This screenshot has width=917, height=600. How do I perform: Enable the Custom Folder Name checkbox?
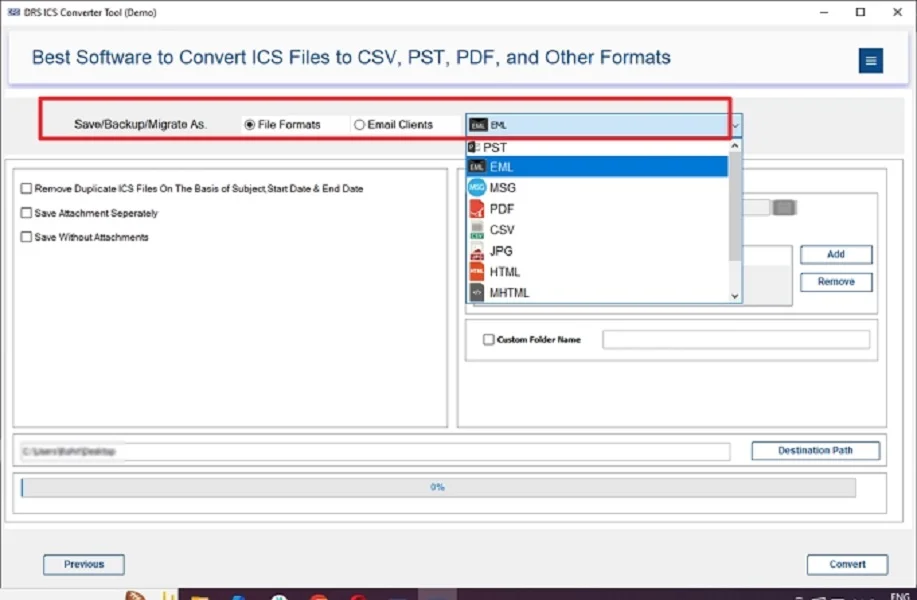[x=487, y=339]
